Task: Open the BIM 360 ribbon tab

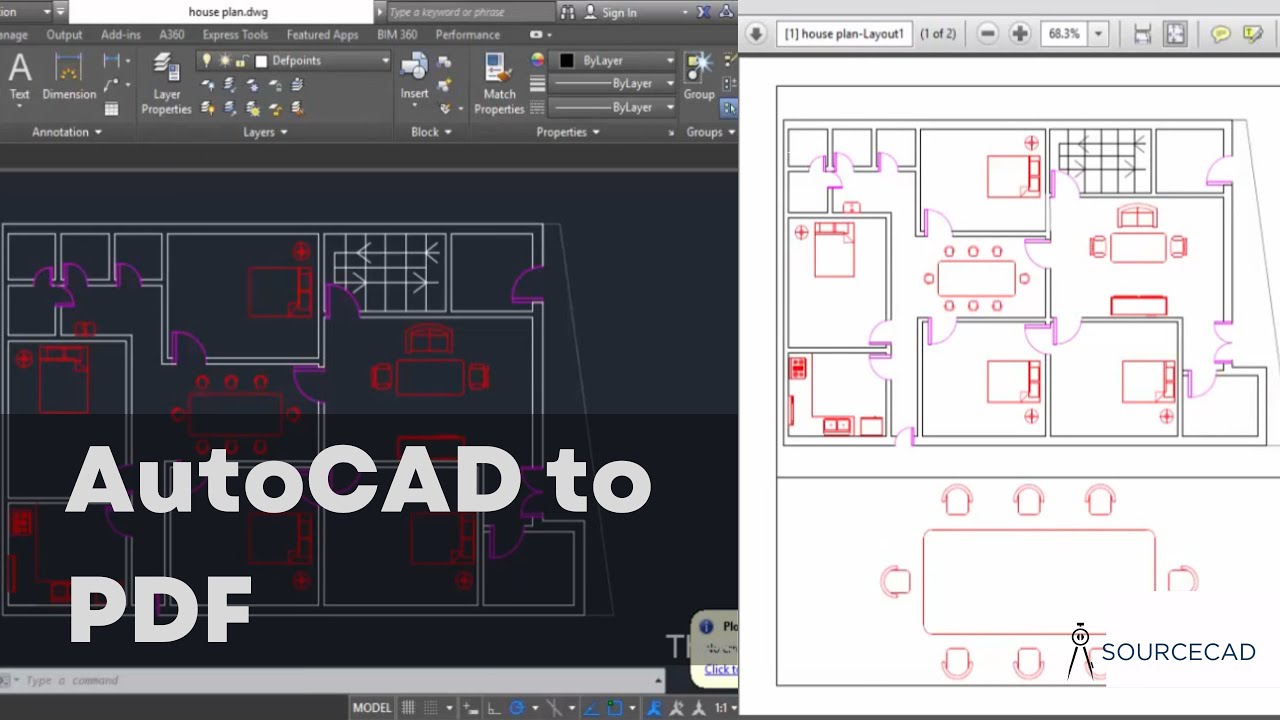Action: click(x=397, y=35)
